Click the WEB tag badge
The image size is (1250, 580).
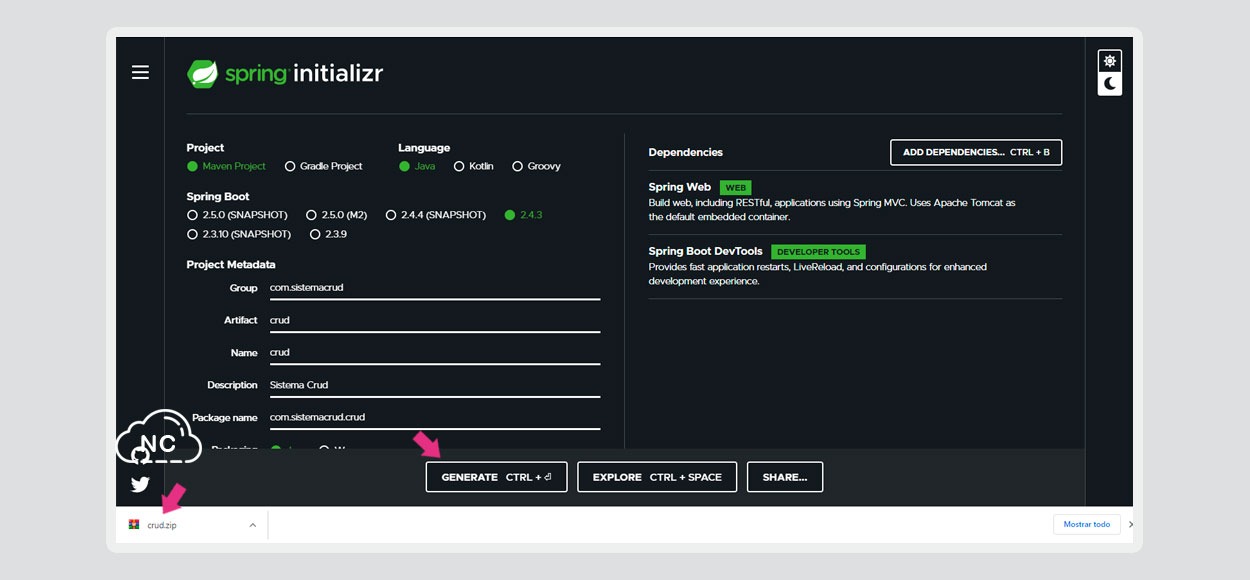[735, 188]
